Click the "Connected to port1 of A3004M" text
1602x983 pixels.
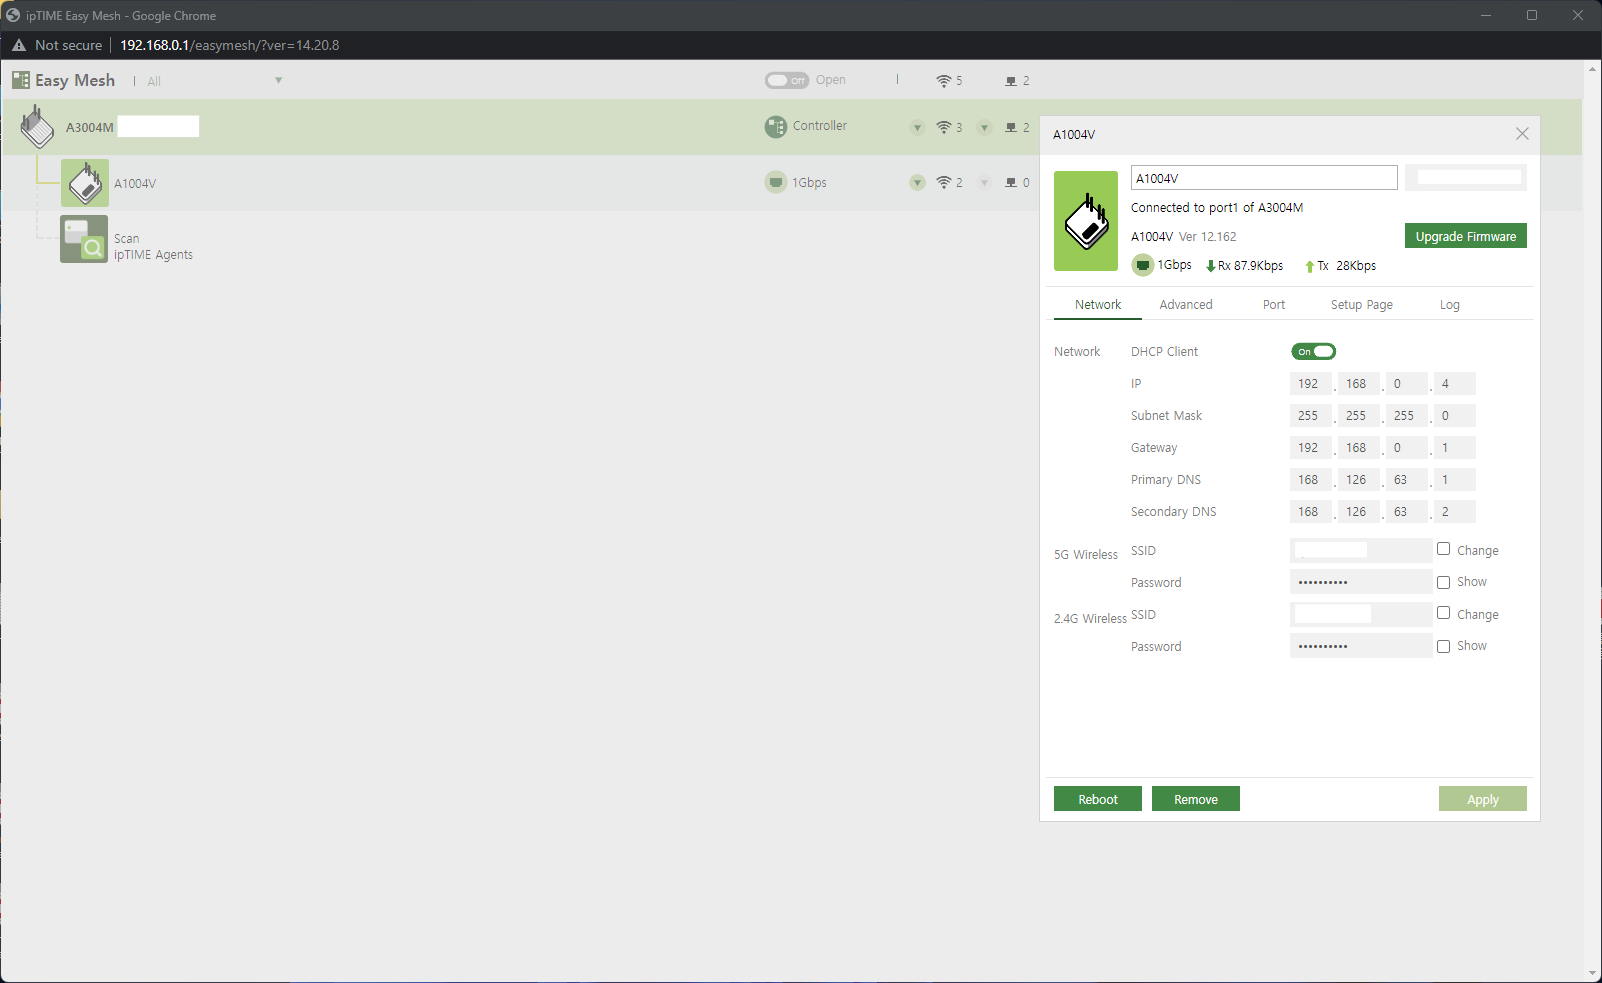pos(1217,208)
